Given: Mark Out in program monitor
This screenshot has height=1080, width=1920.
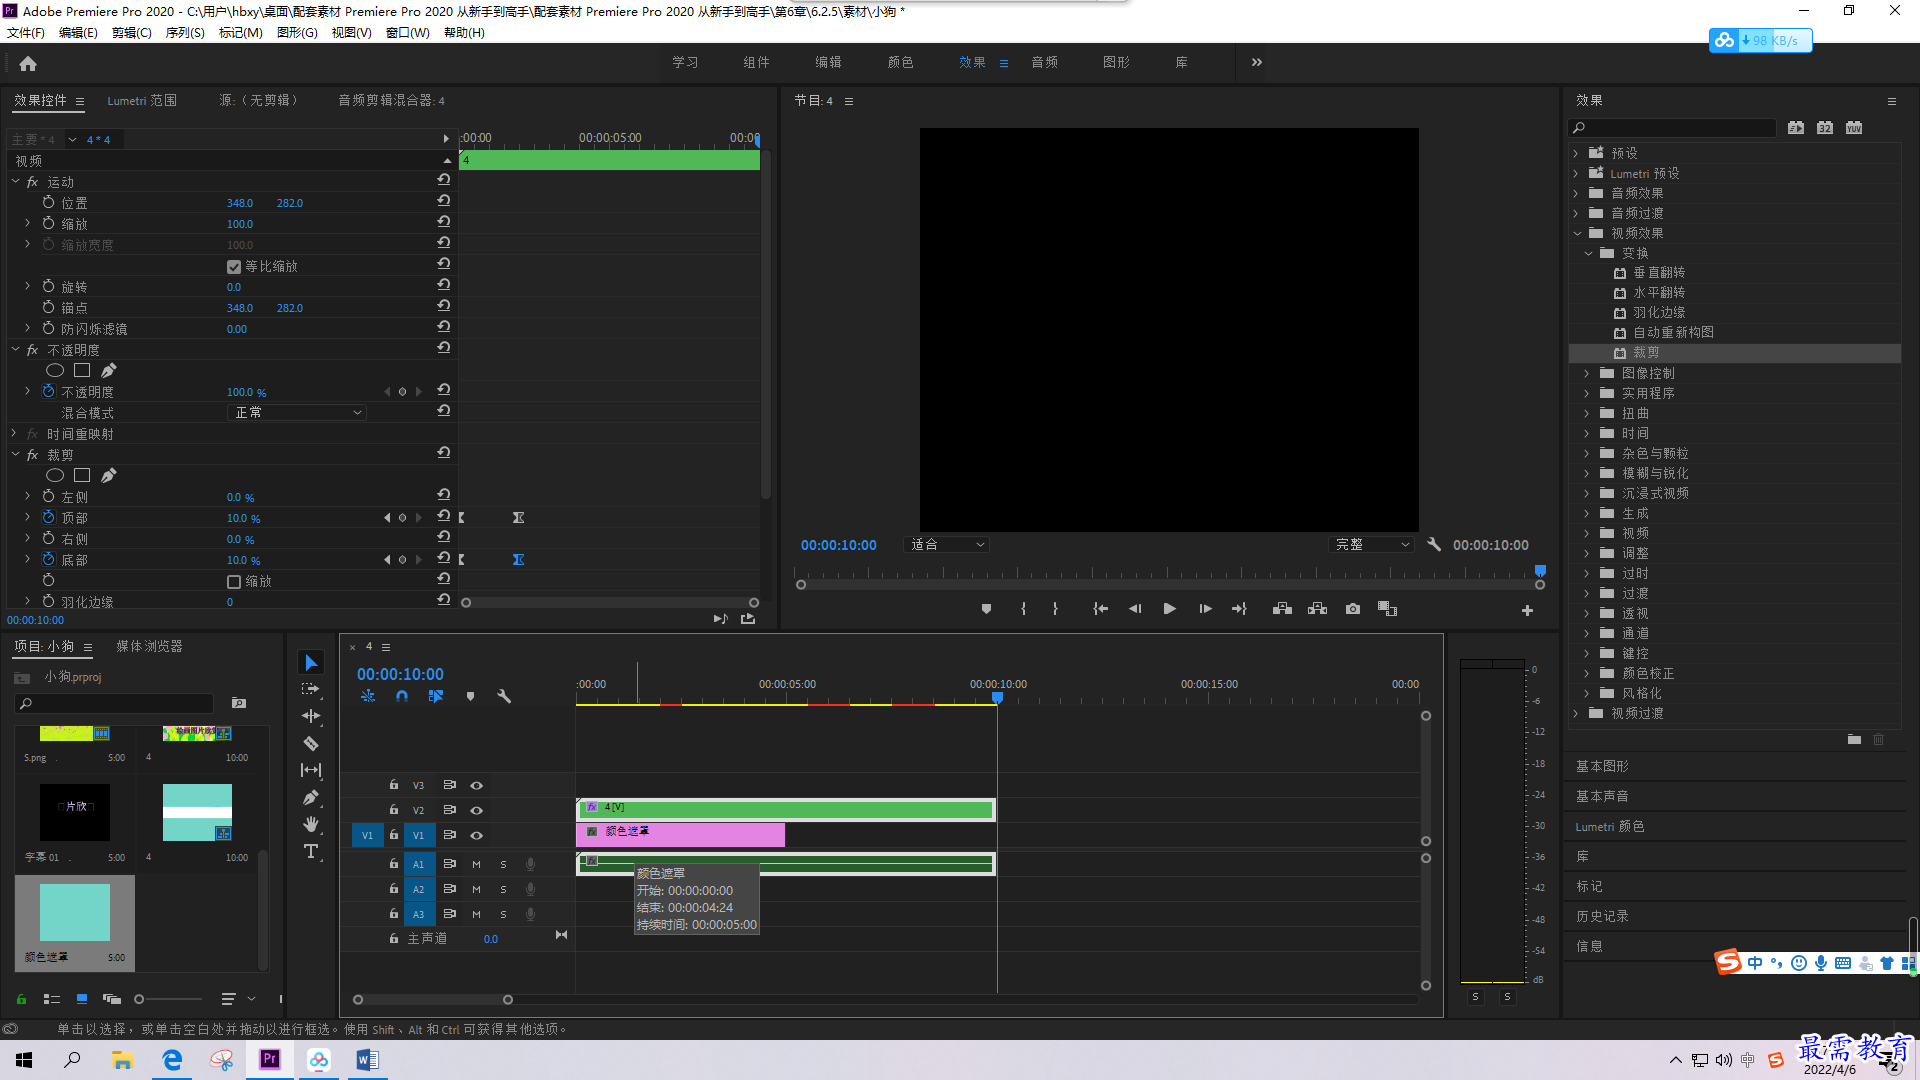Looking at the screenshot, I should point(1055,609).
